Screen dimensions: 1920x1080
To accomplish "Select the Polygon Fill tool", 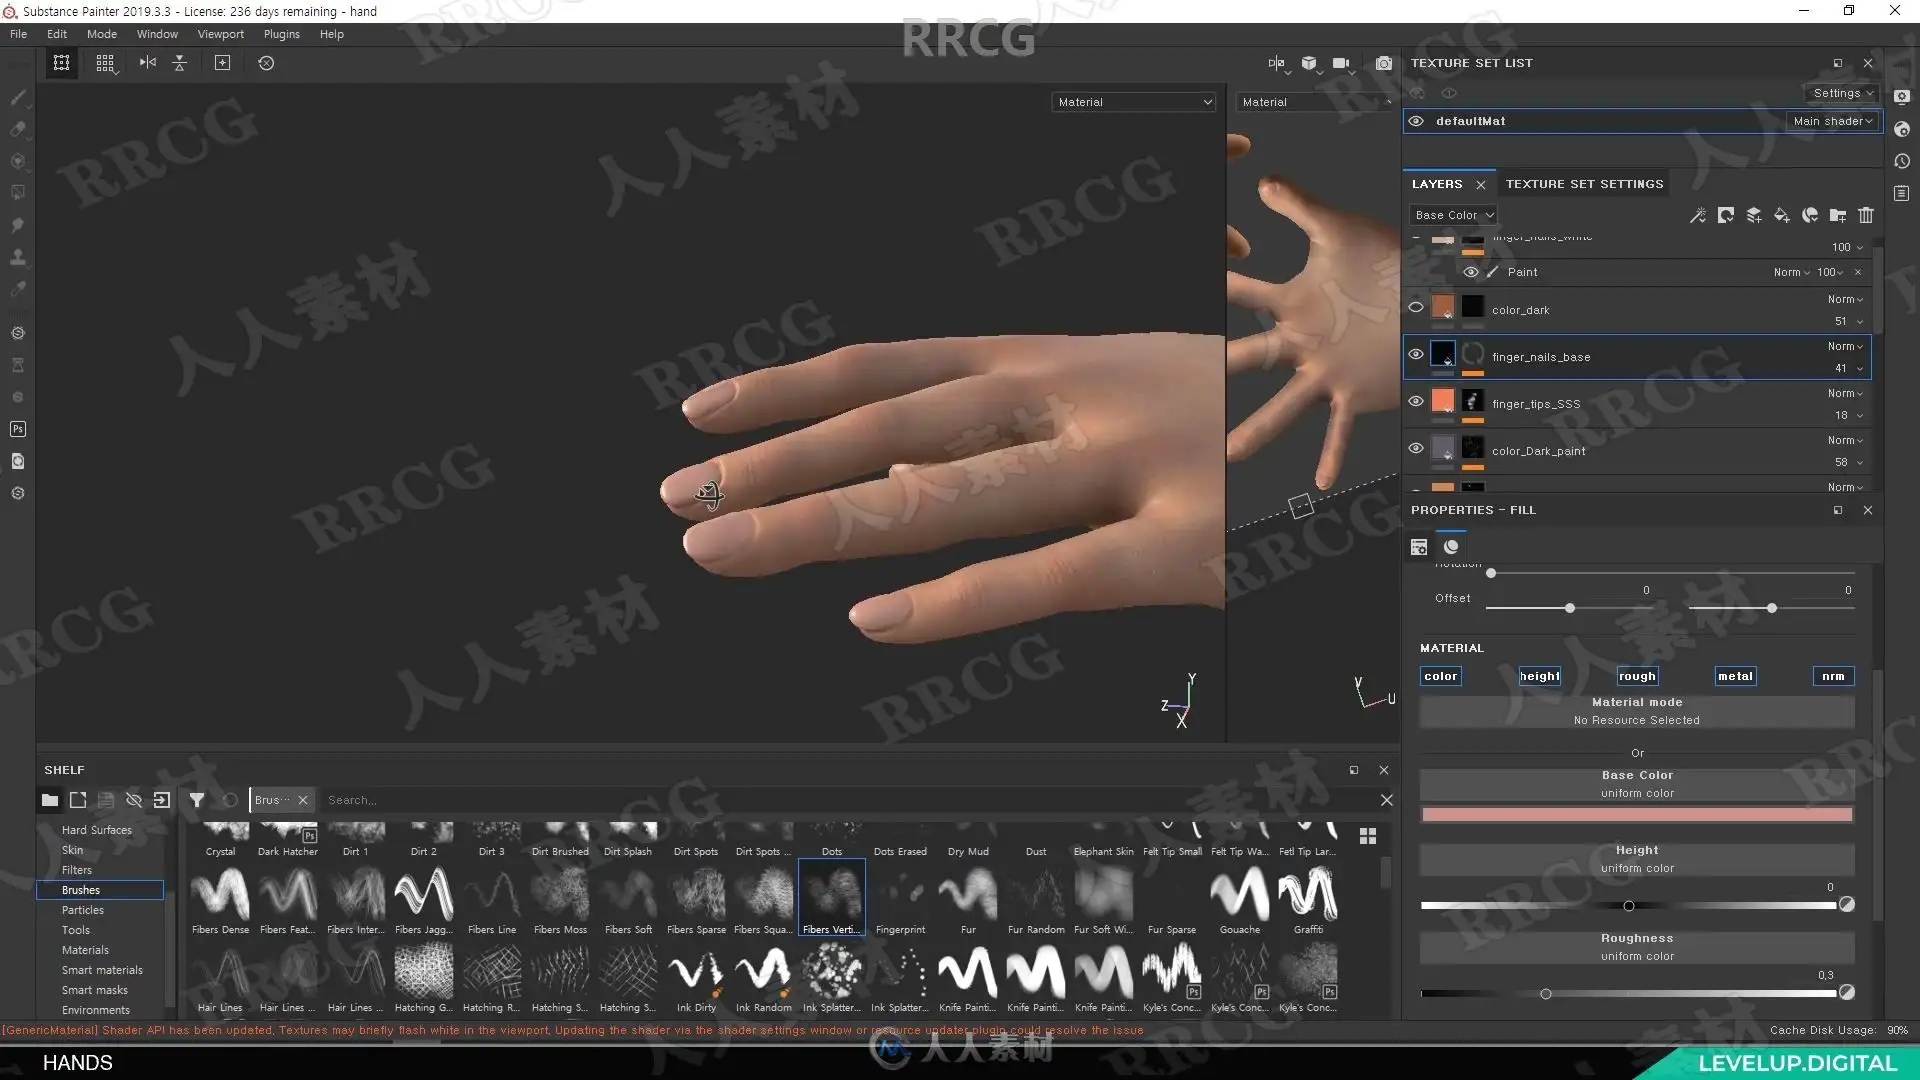I will point(17,192).
